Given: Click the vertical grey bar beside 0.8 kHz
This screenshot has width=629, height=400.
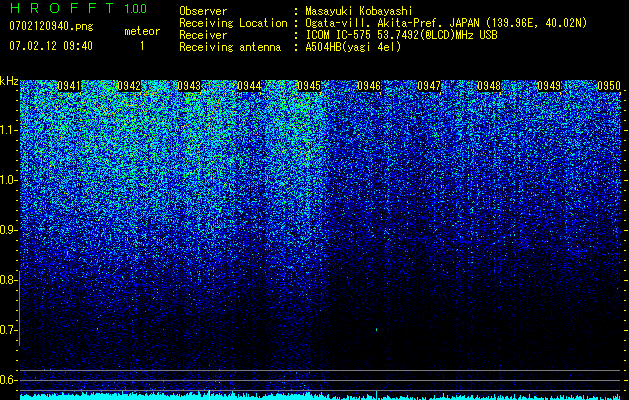Looking at the screenshot, I should pos(19,308).
